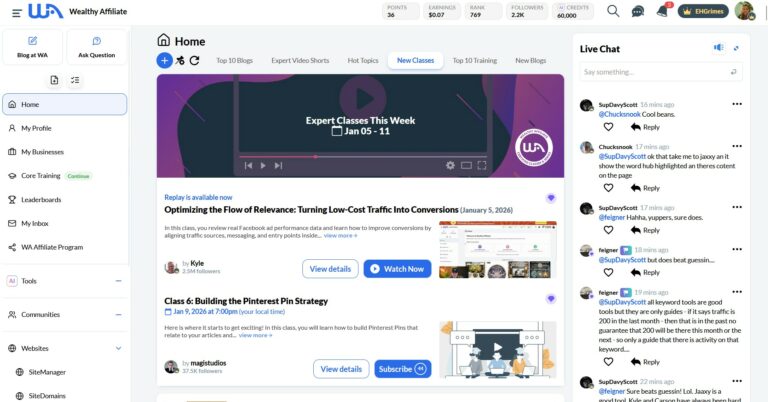Collapse the Tools section in the sidebar
Viewport: 768px width, 402px height.
point(118,281)
